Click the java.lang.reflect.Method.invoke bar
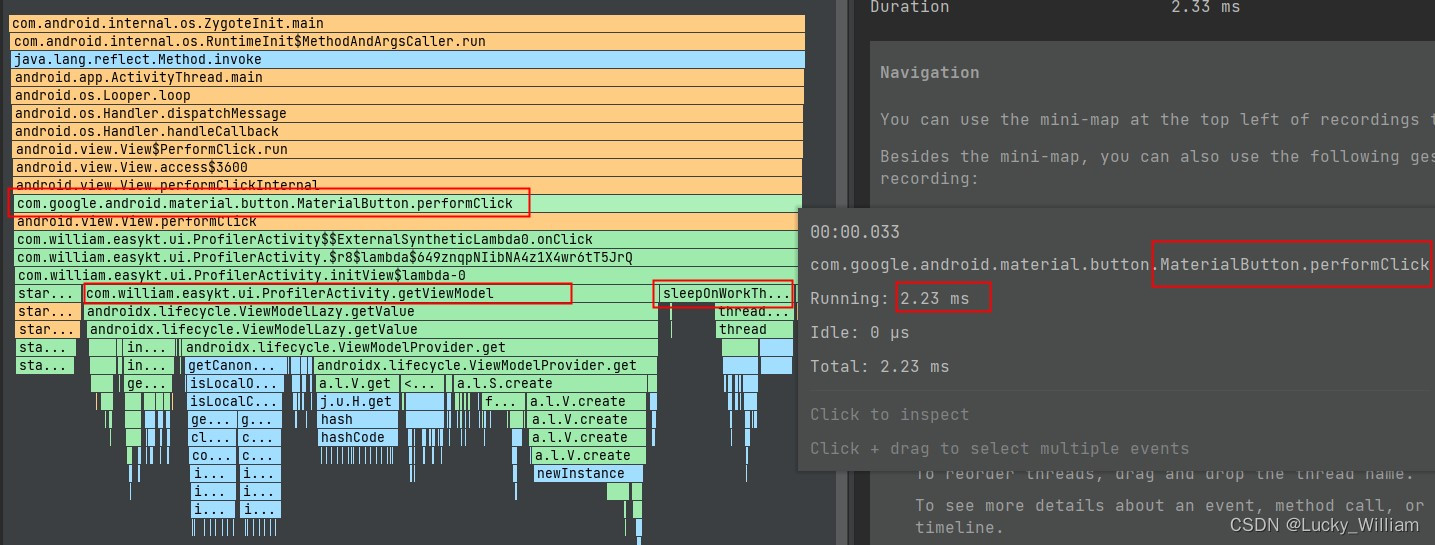 point(407,59)
